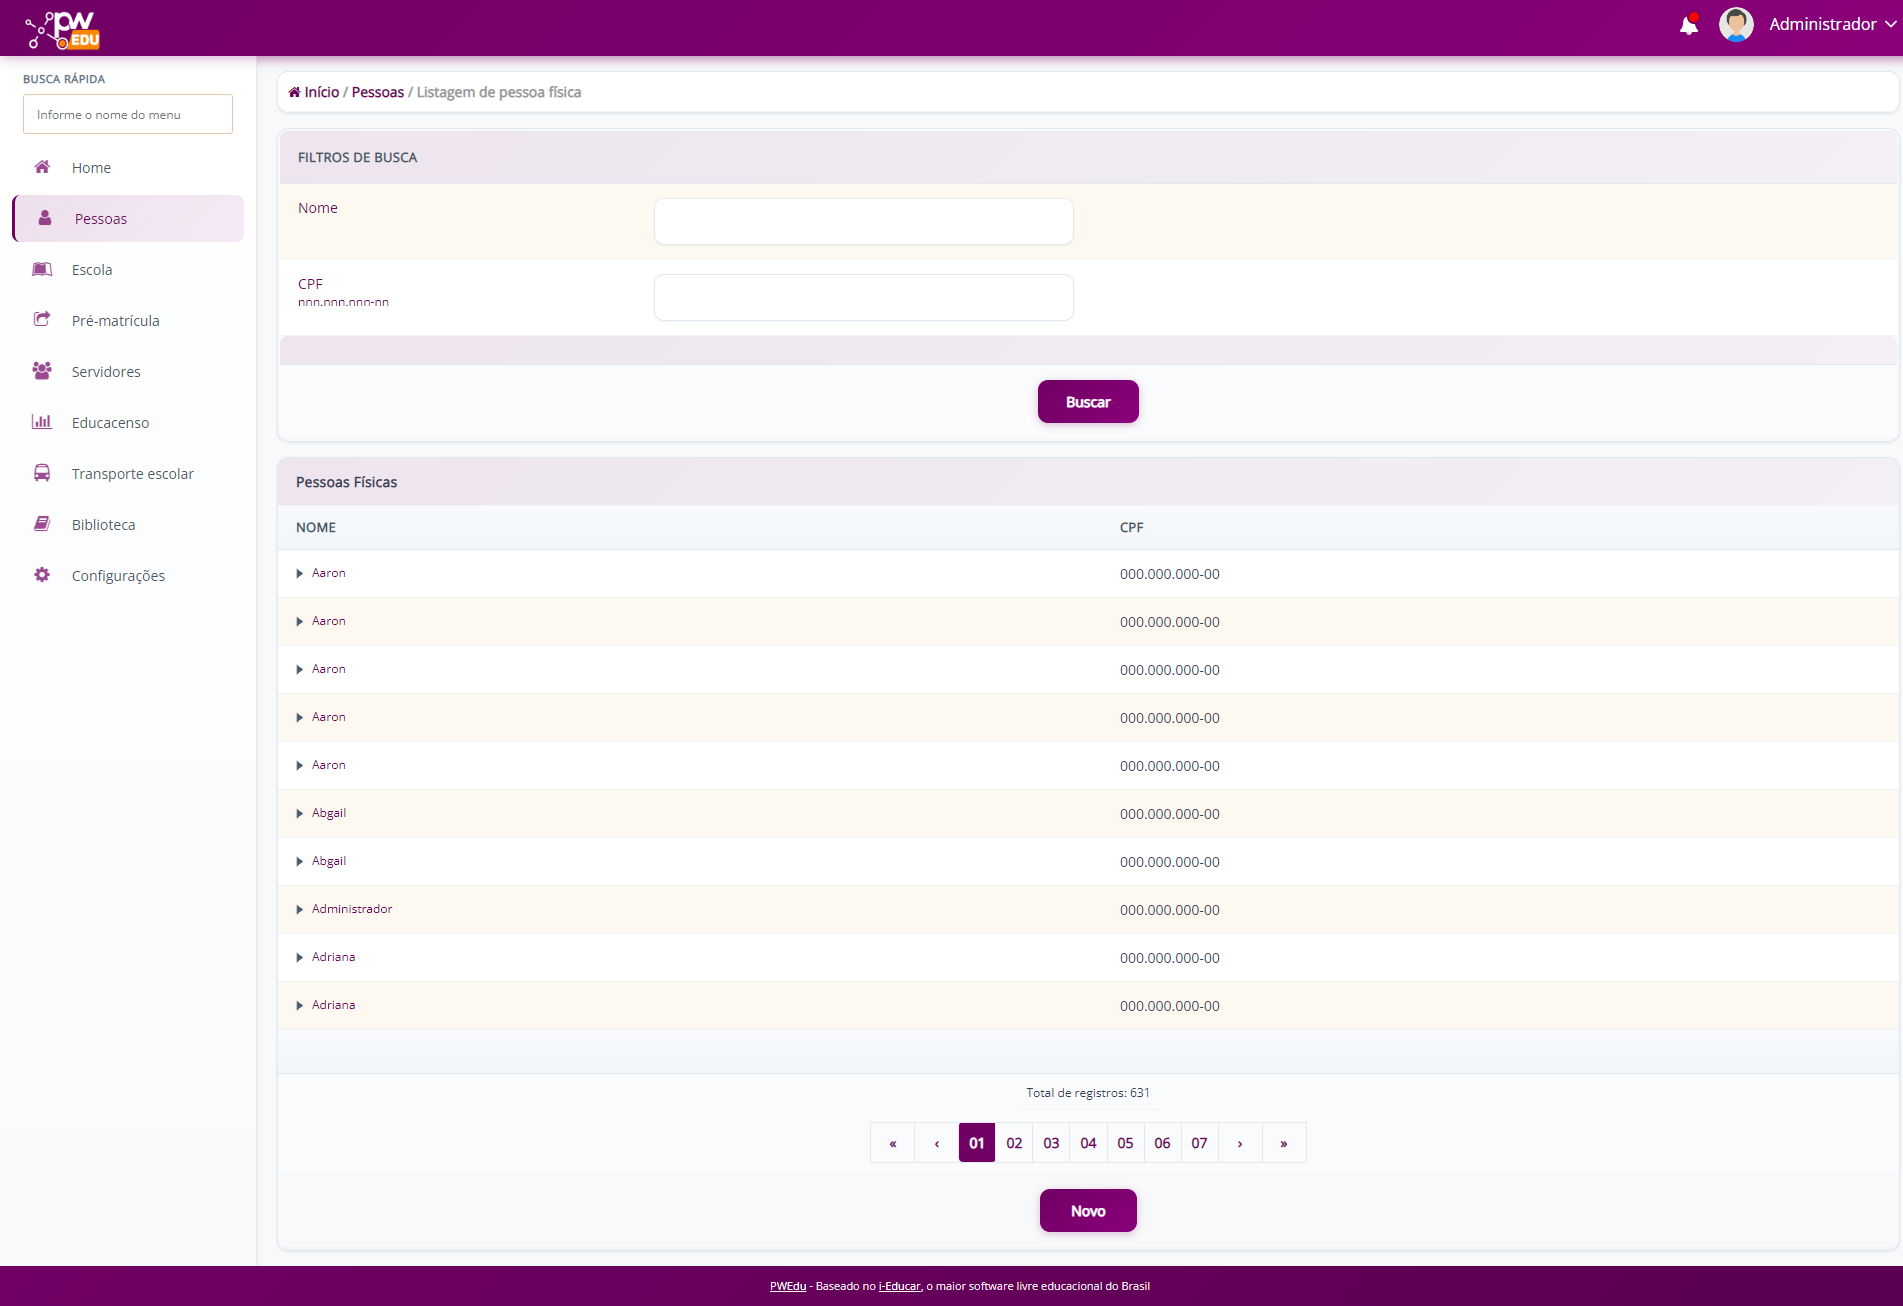Open the Administrador dropdown chevron

tap(1890, 25)
